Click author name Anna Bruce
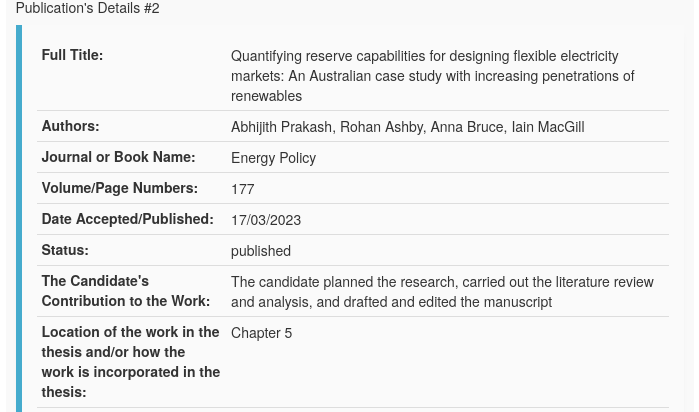The width and height of the screenshot is (699, 412). coord(466,128)
